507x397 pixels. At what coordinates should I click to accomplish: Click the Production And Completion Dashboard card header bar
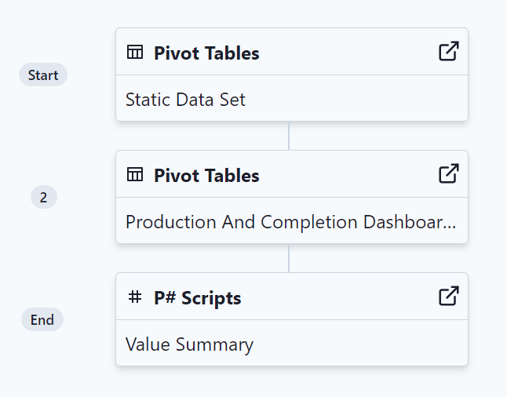[x=292, y=174]
